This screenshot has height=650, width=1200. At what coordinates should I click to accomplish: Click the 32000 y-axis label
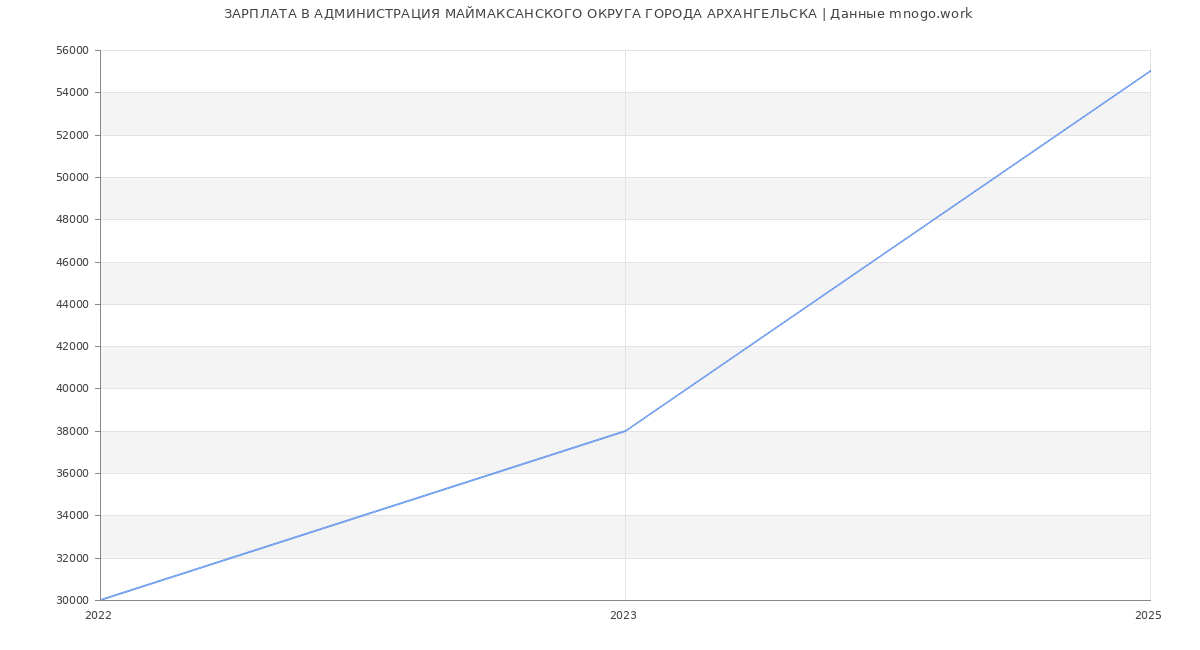[74, 559]
